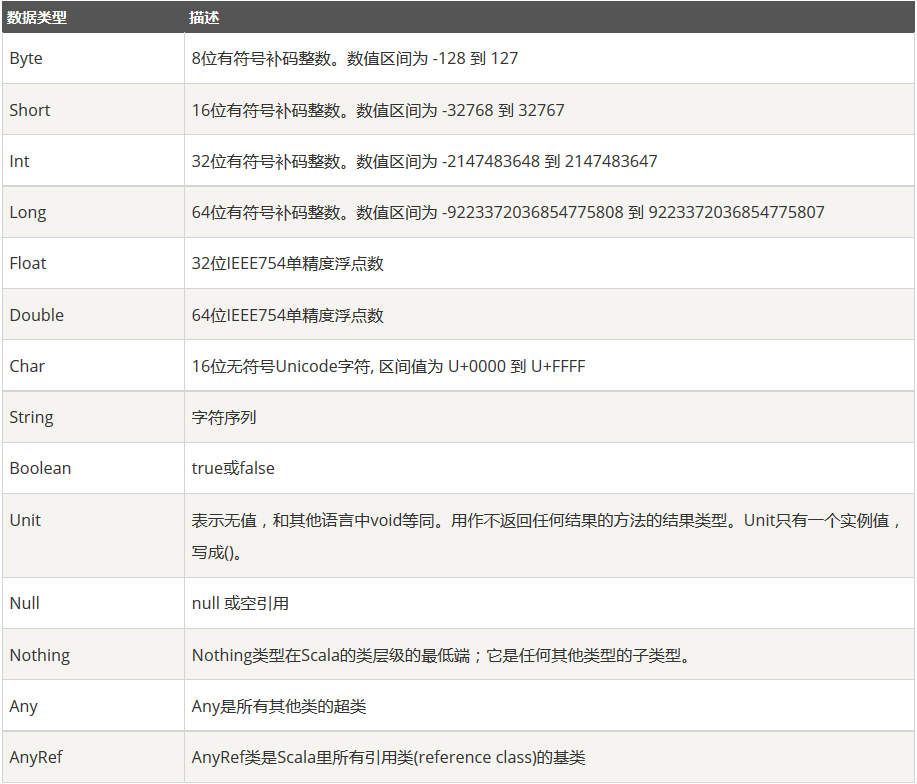Select the Nothing type cell
The height and width of the screenshot is (784, 917).
(94, 654)
